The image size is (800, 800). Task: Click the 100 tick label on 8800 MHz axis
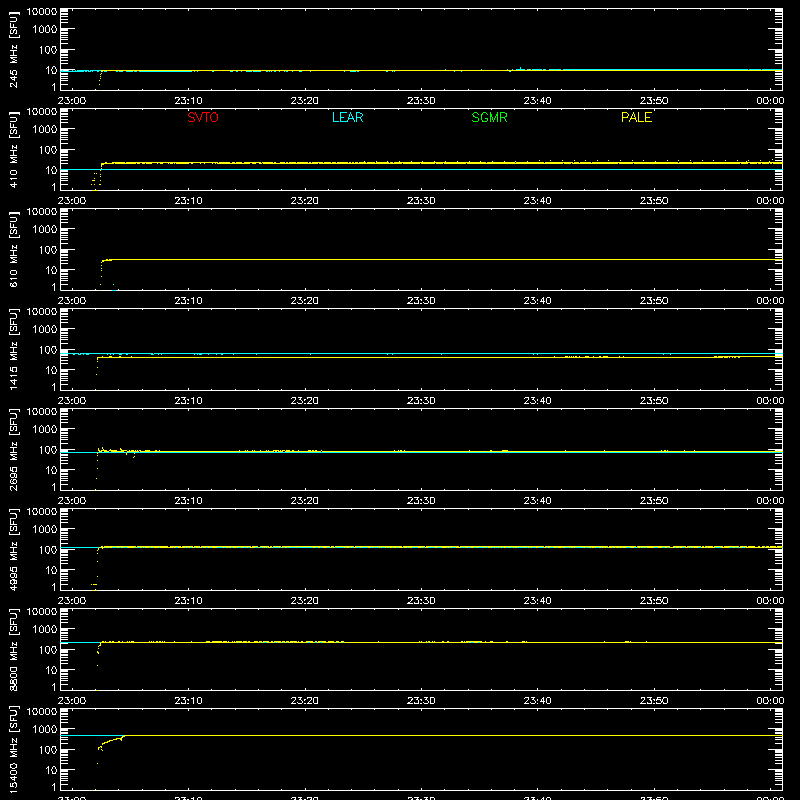48,650
